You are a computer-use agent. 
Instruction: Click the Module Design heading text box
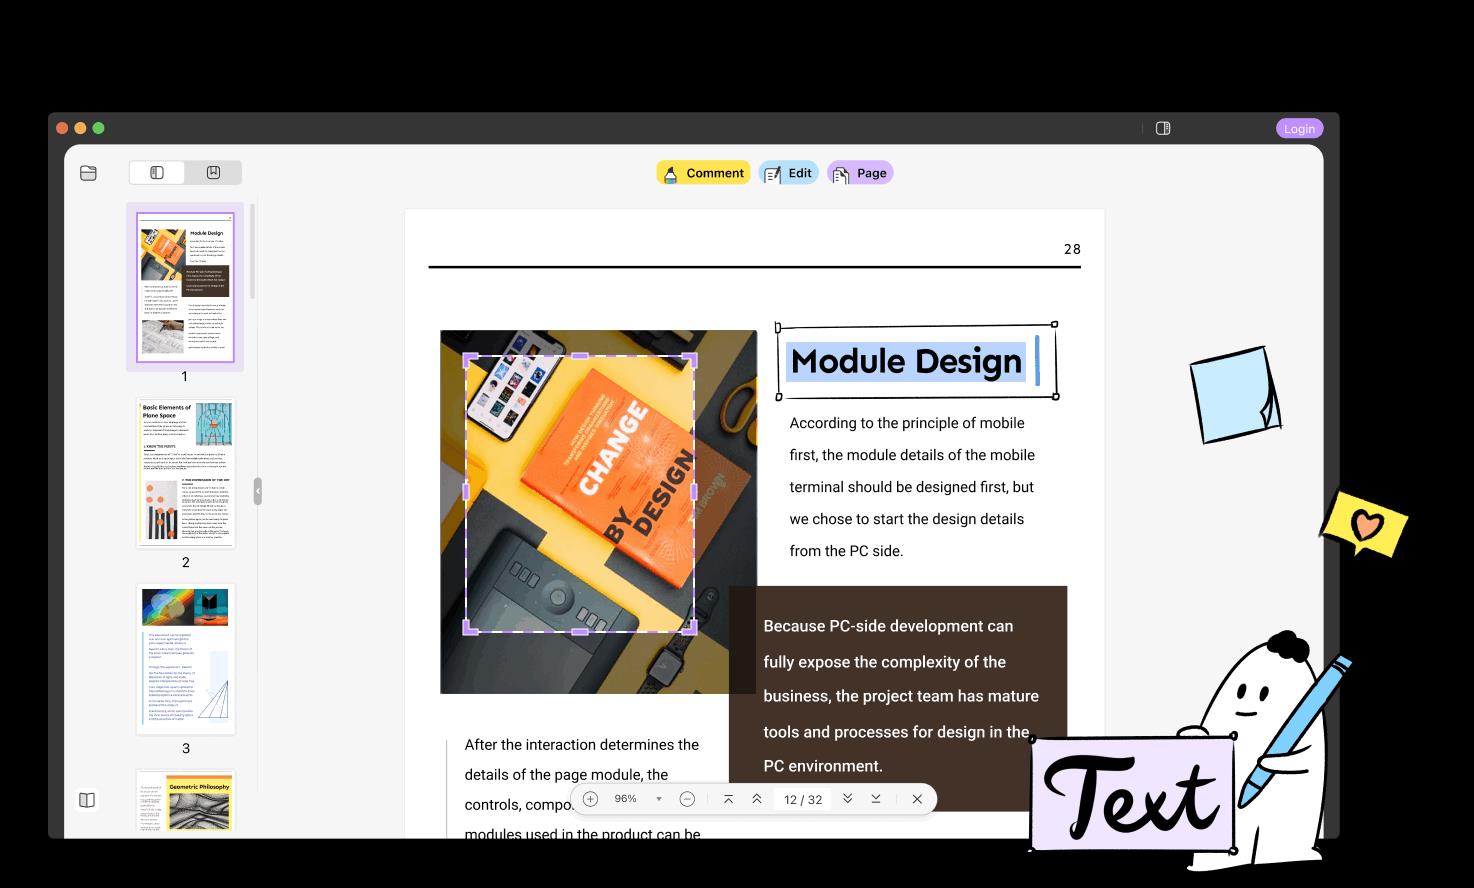coord(916,361)
